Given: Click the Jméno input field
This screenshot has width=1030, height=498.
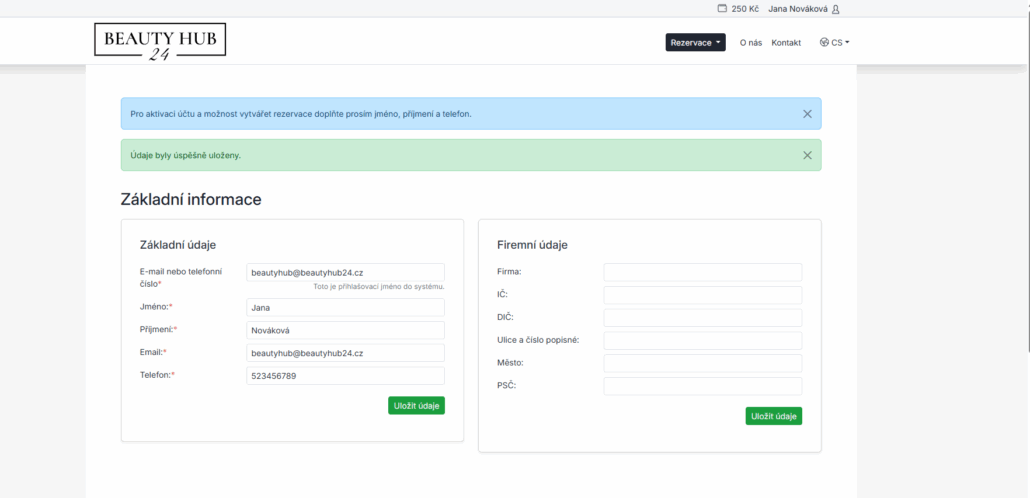Looking at the screenshot, I should (345, 308).
